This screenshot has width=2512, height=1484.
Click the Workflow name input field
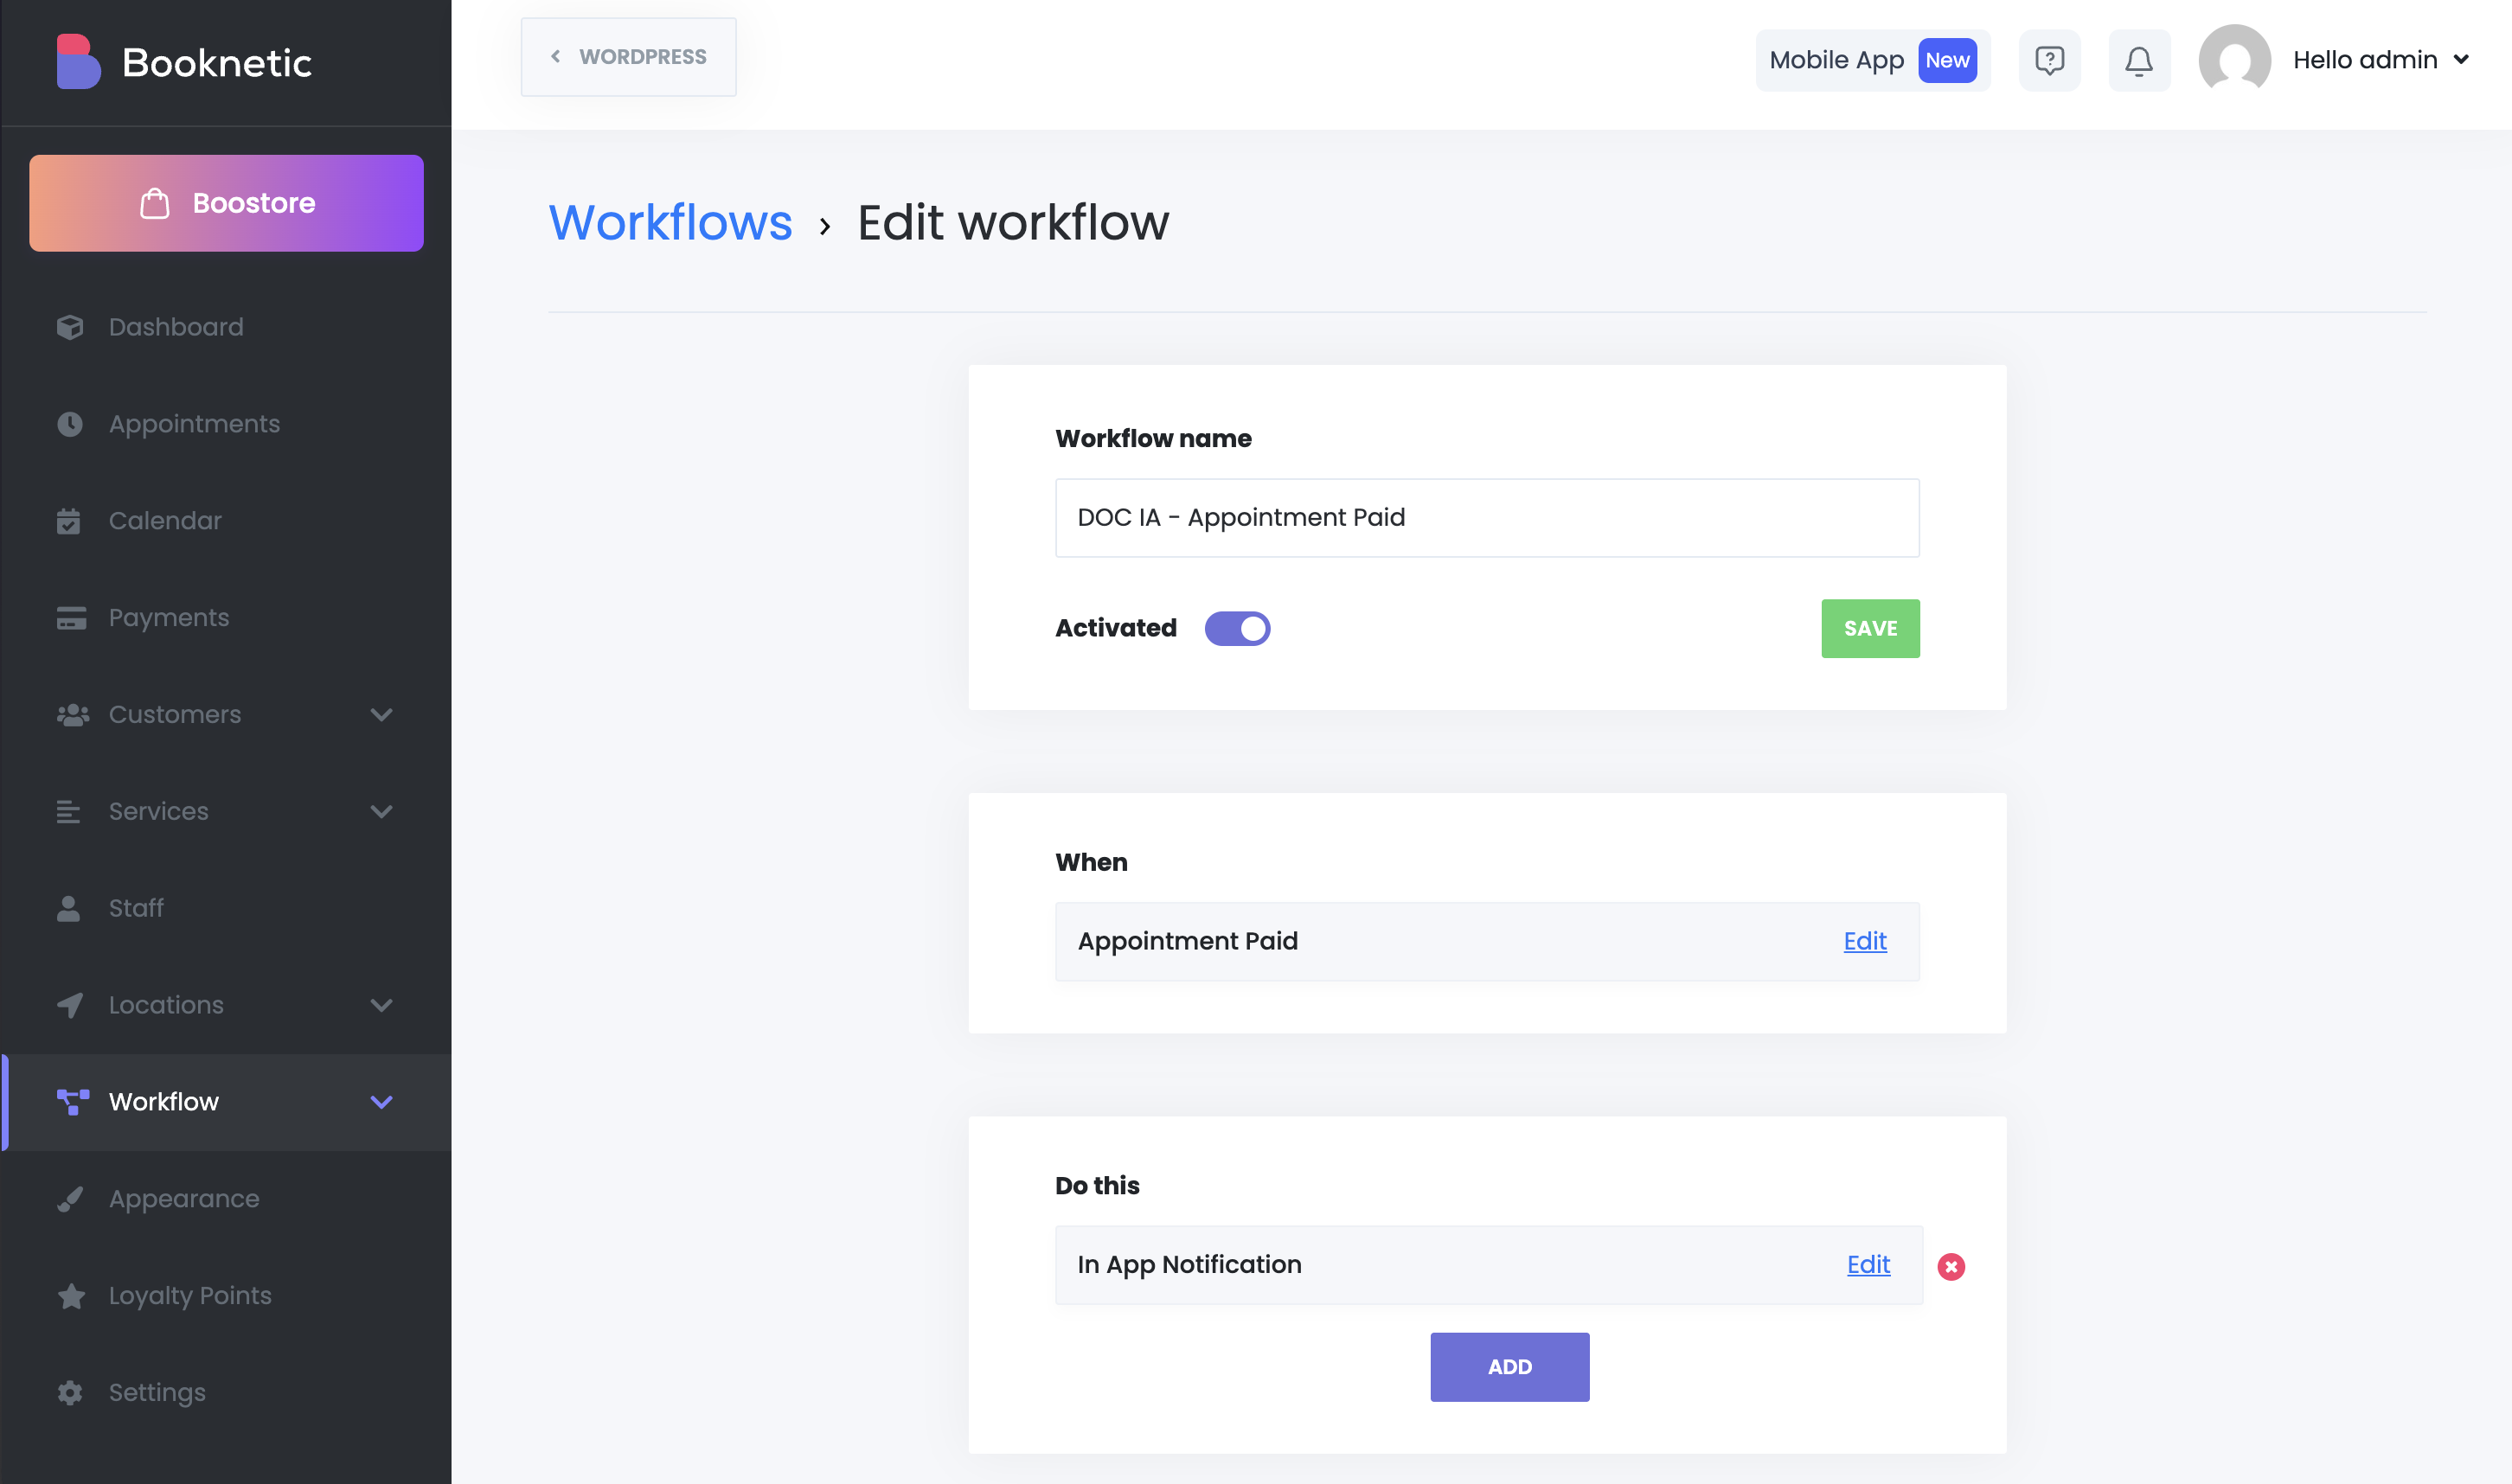pyautogui.click(x=1486, y=518)
